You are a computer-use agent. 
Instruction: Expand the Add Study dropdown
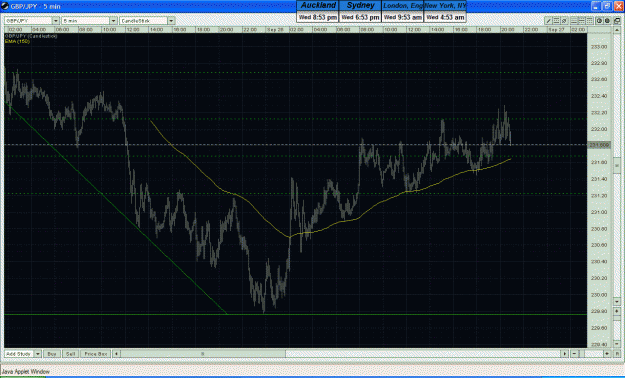[x=37, y=354]
